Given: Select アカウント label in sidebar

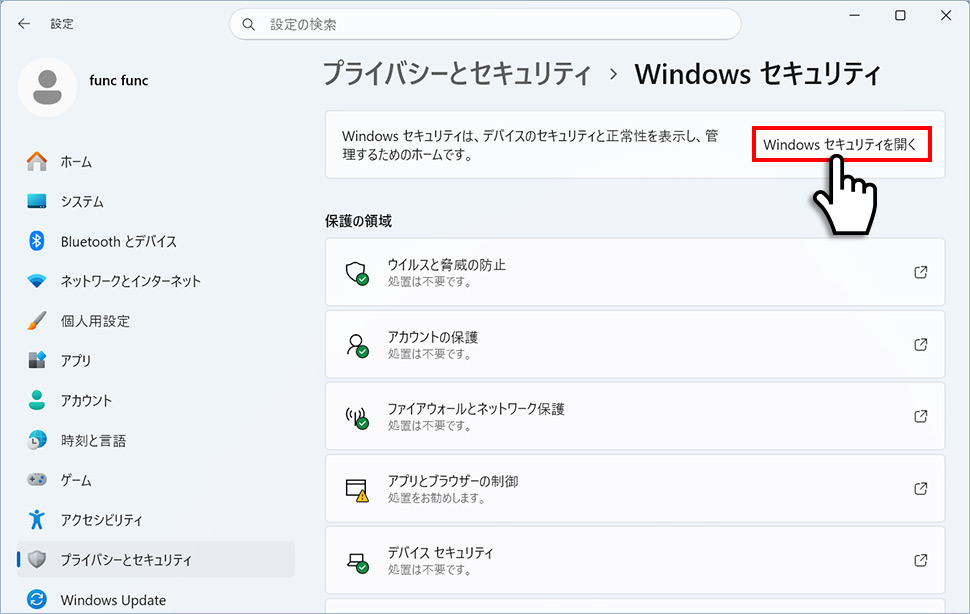Looking at the screenshot, I should (86, 400).
